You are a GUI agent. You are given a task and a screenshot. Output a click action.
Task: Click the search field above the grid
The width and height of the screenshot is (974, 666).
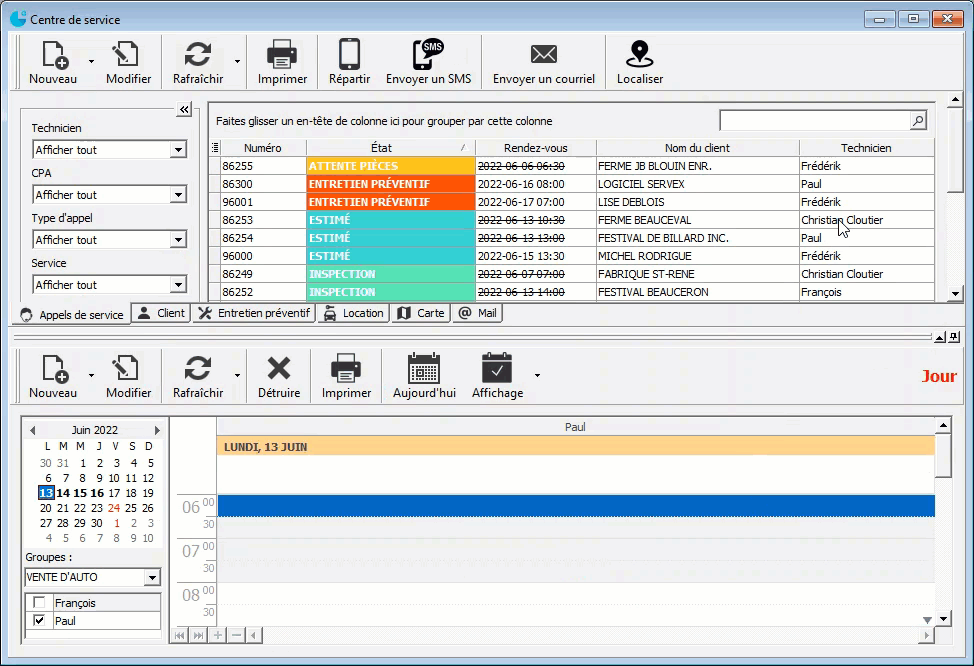[x=814, y=121]
